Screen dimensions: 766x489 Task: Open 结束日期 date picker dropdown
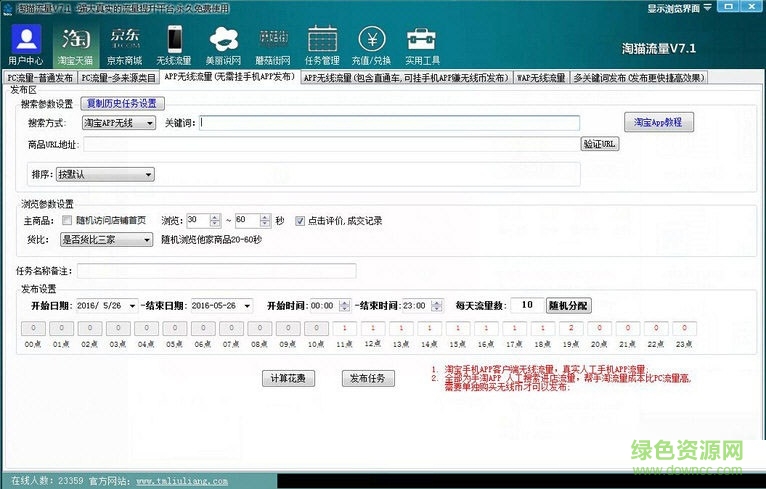click(248, 306)
